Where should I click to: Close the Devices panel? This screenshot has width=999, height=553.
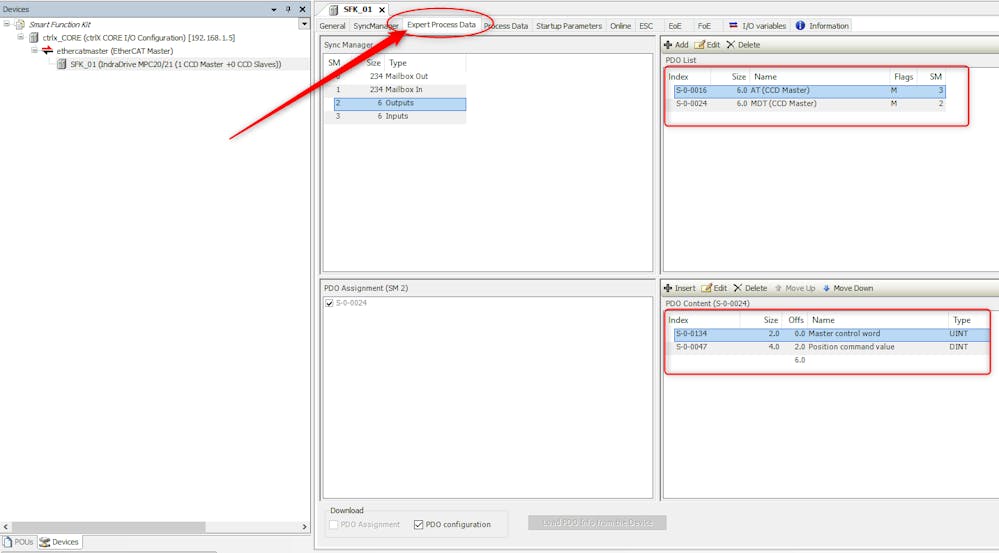tap(303, 10)
